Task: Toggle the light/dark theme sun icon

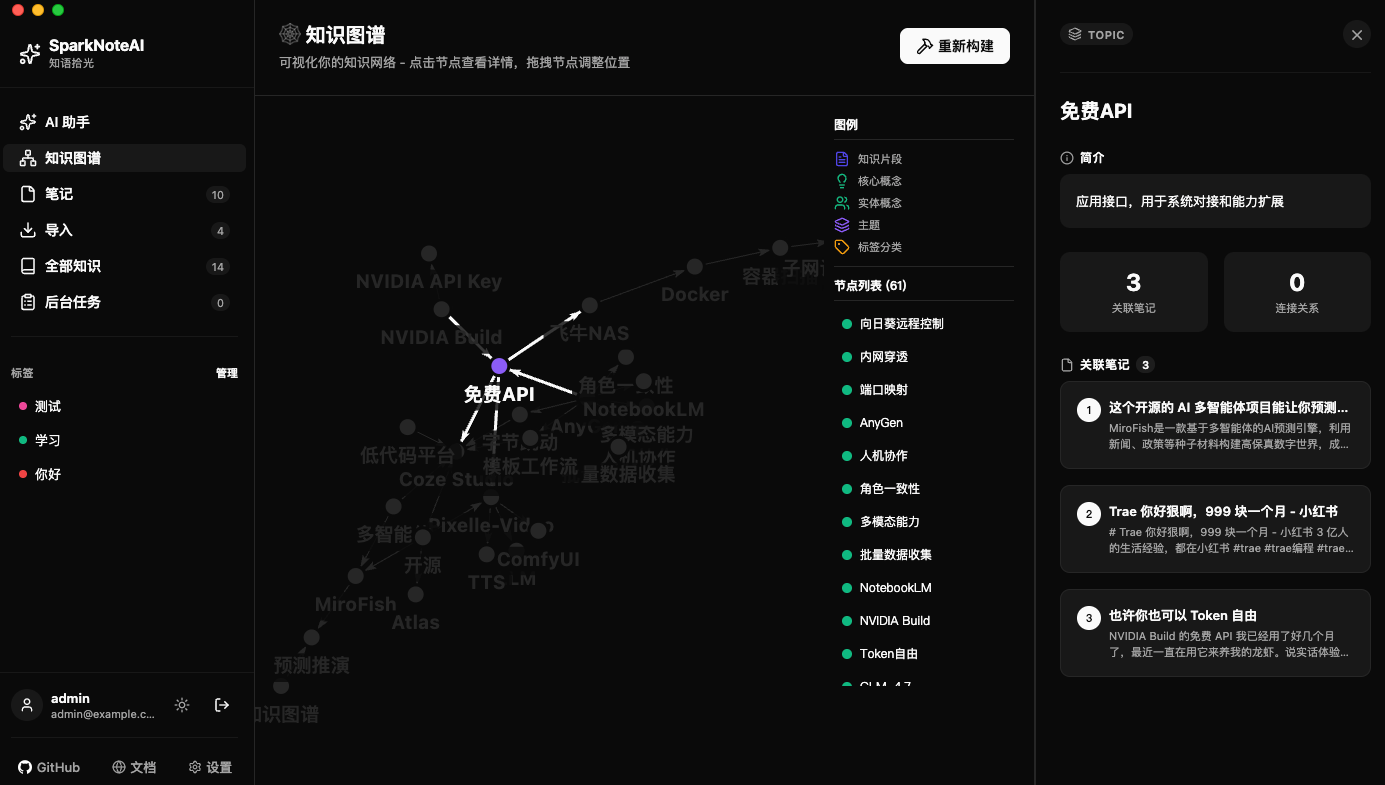Action: (182, 705)
